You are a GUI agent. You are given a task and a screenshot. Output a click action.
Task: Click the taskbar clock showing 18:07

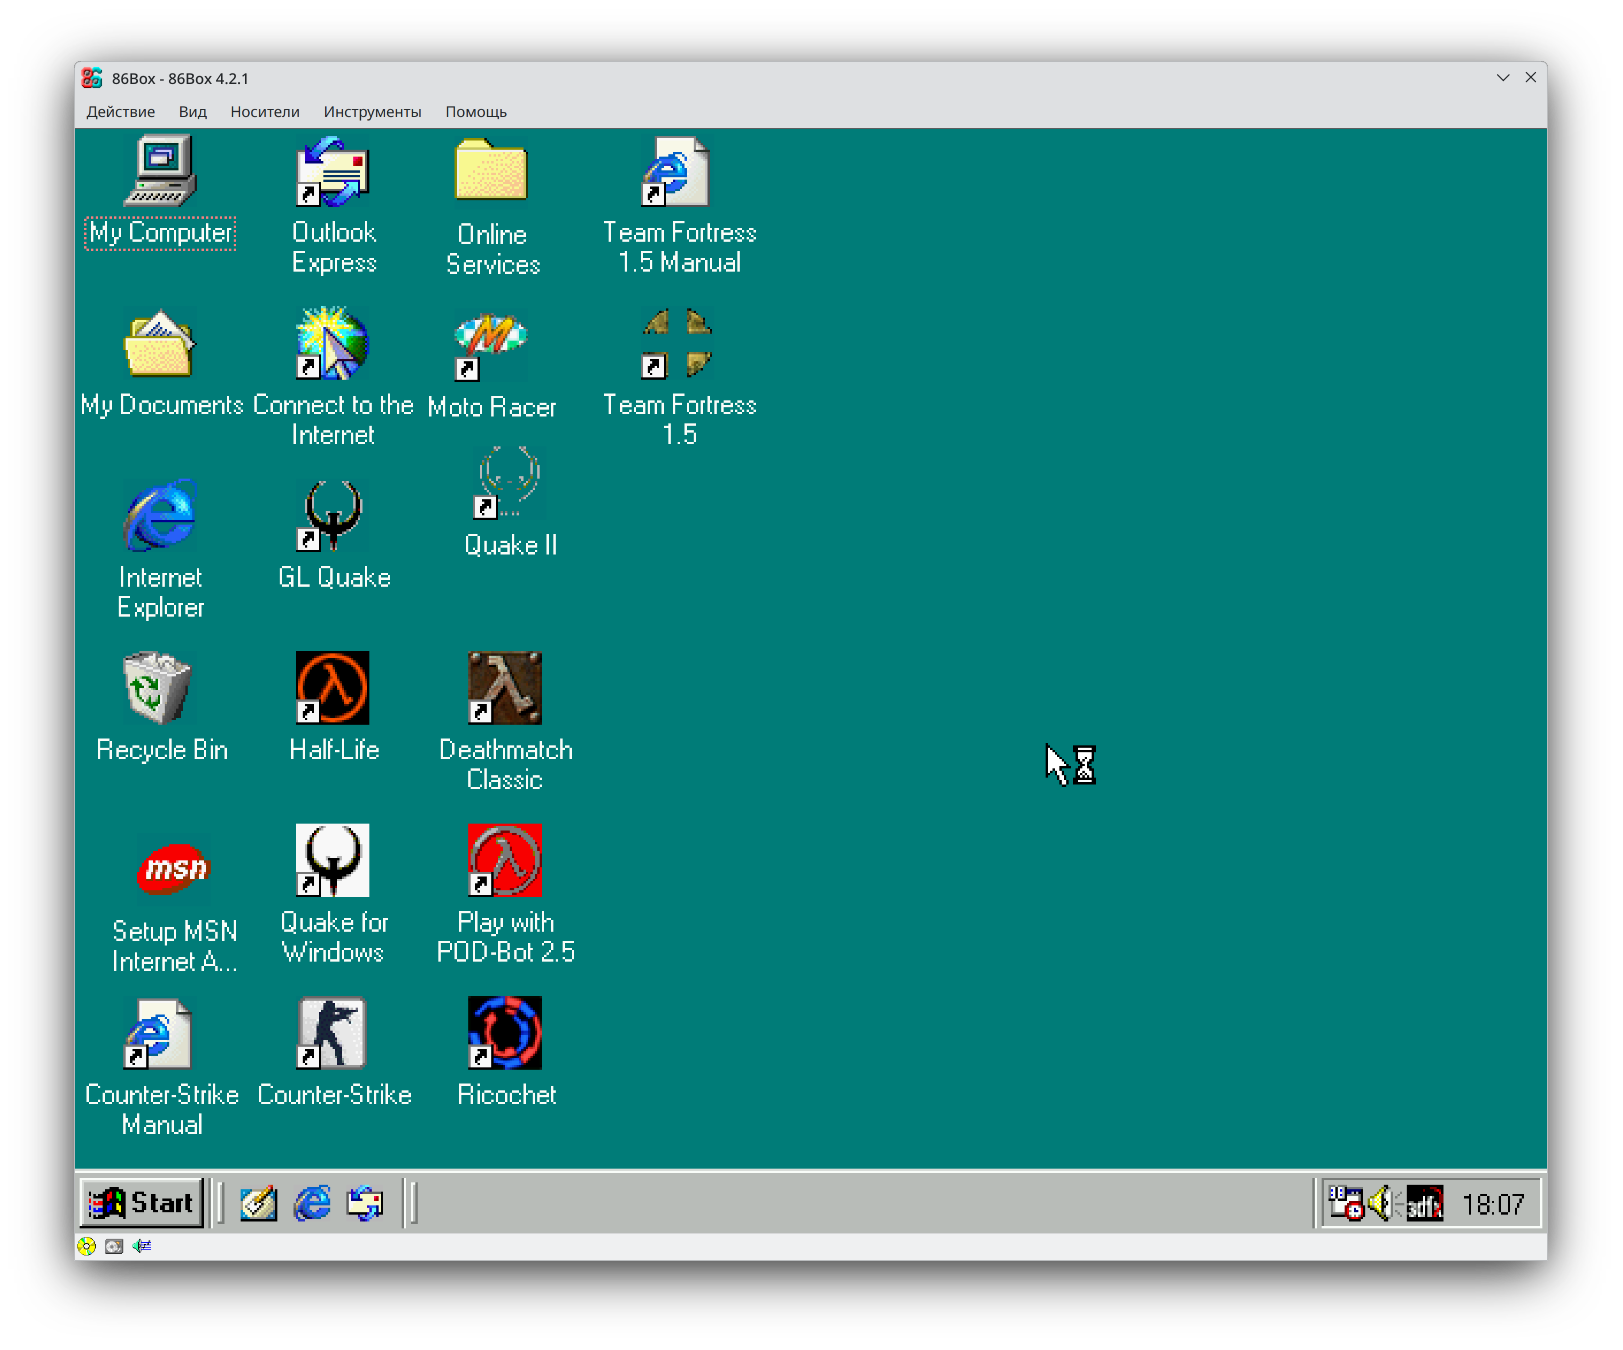(x=1493, y=1205)
